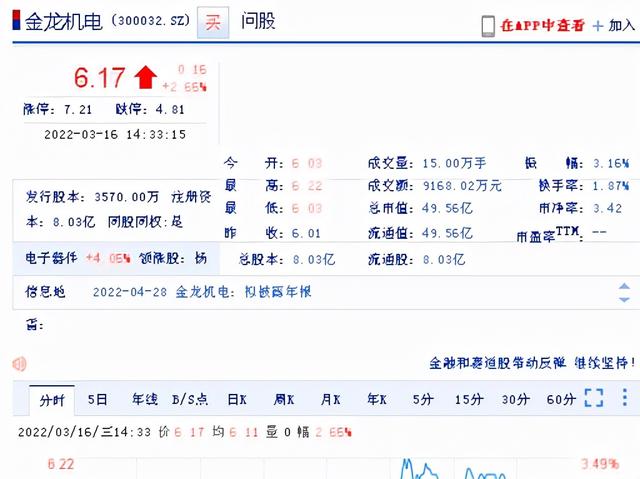This screenshot has width=640, height=479.
Task: Open the 电子器件 sector link
Action: tap(51, 258)
